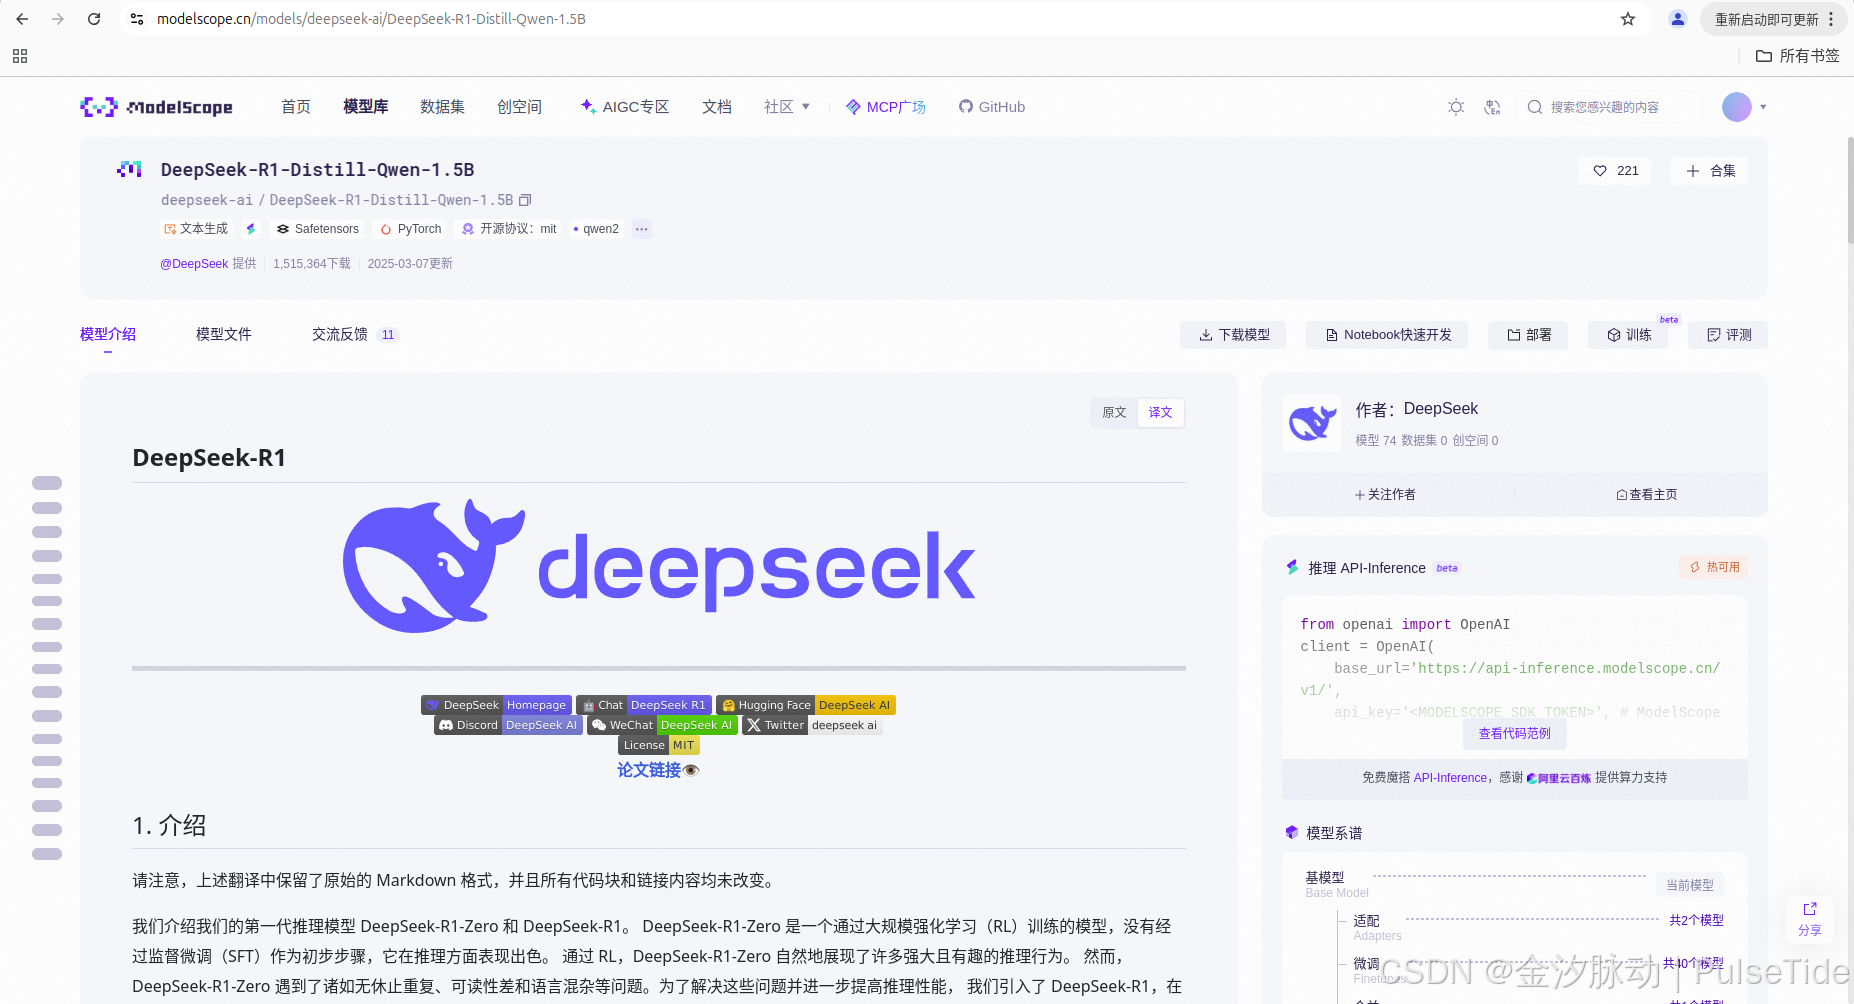The width and height of the screenshot is (1854, 1004).
Task: Click the 重新启动即可更新 browser update button
Action: [1774, 19]
